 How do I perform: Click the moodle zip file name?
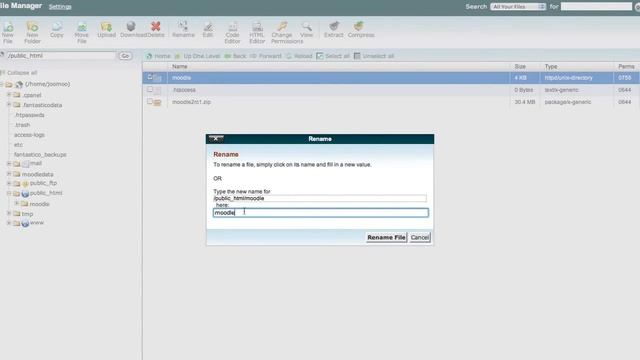(191, 102)
